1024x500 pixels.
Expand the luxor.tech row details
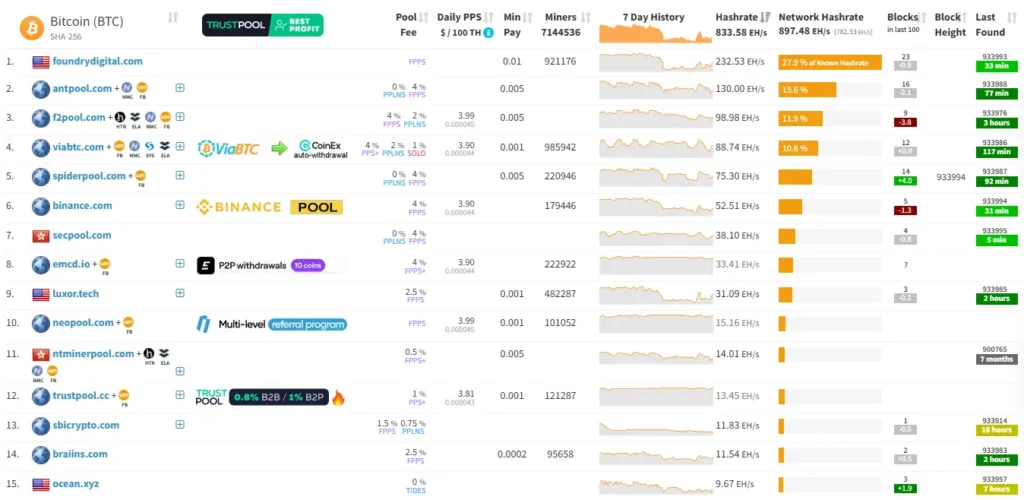(x=180, y=294)
